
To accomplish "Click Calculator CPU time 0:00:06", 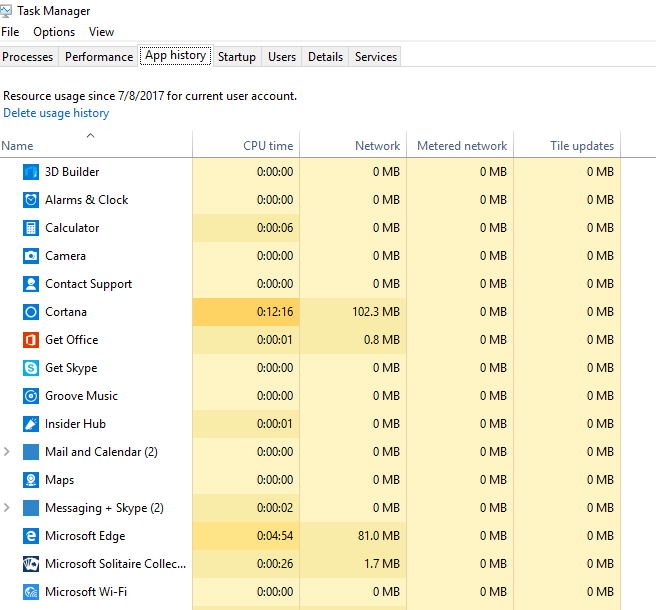I will [275, 228].
